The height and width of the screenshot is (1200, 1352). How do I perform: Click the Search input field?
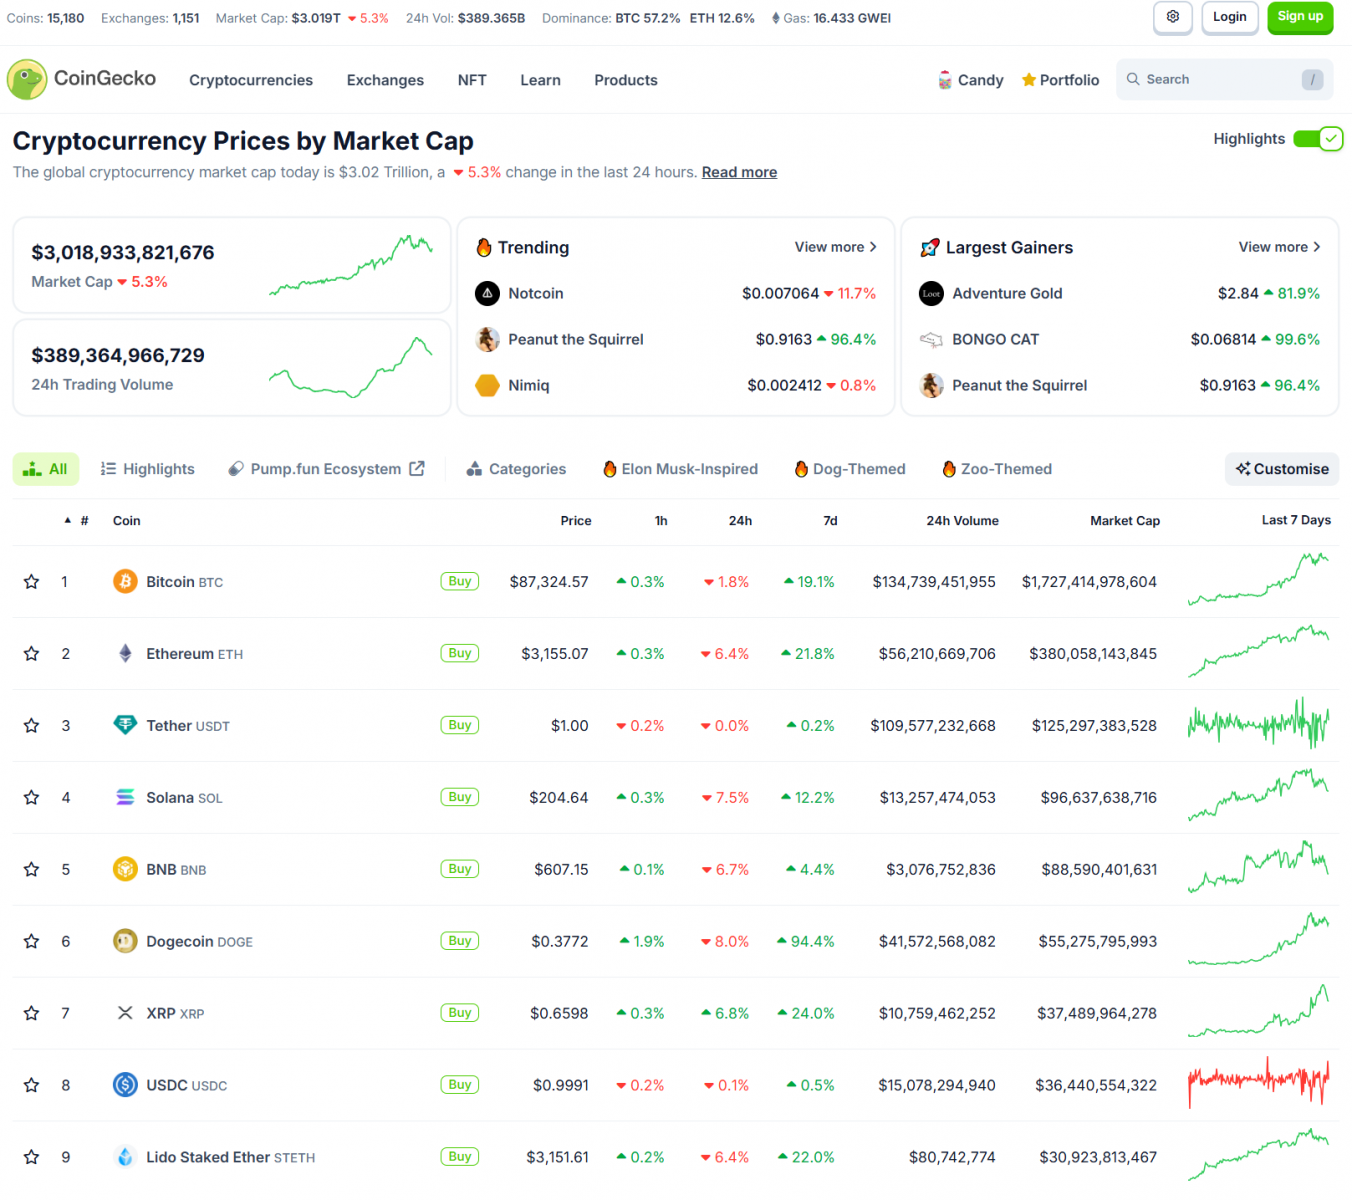point(1225,79)
